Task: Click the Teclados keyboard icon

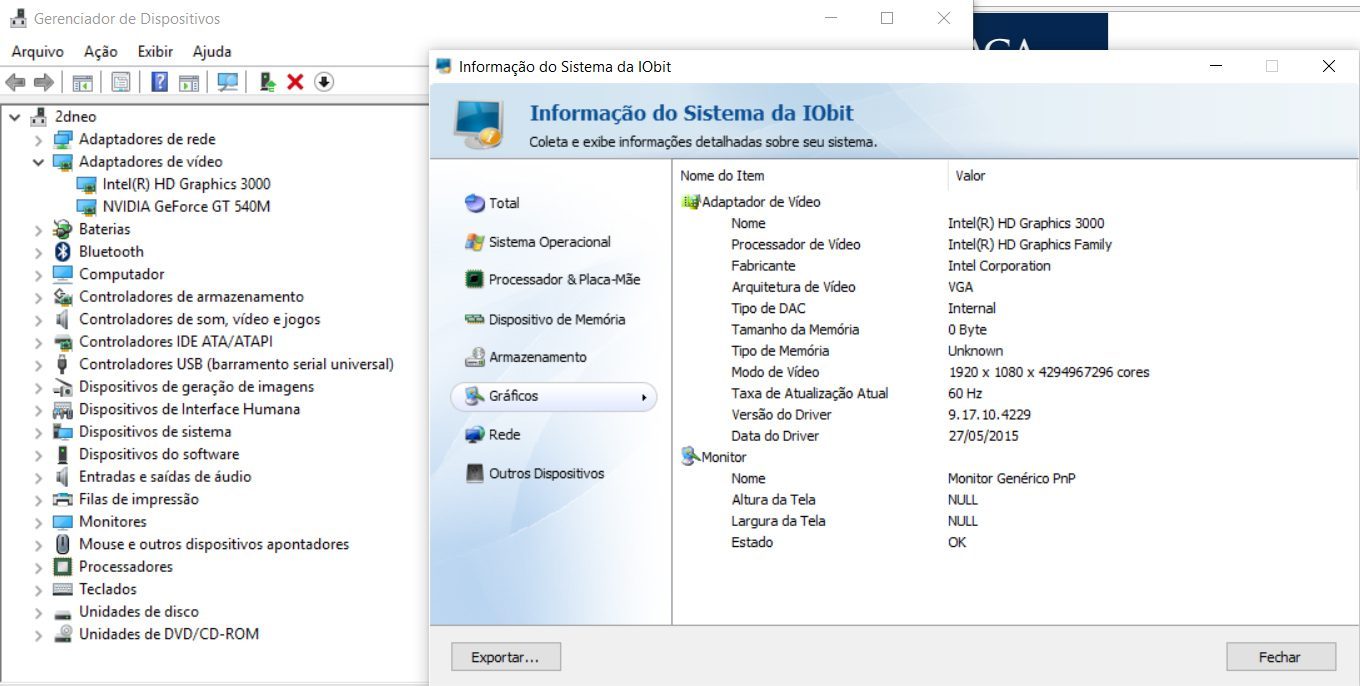Action: 63,589
